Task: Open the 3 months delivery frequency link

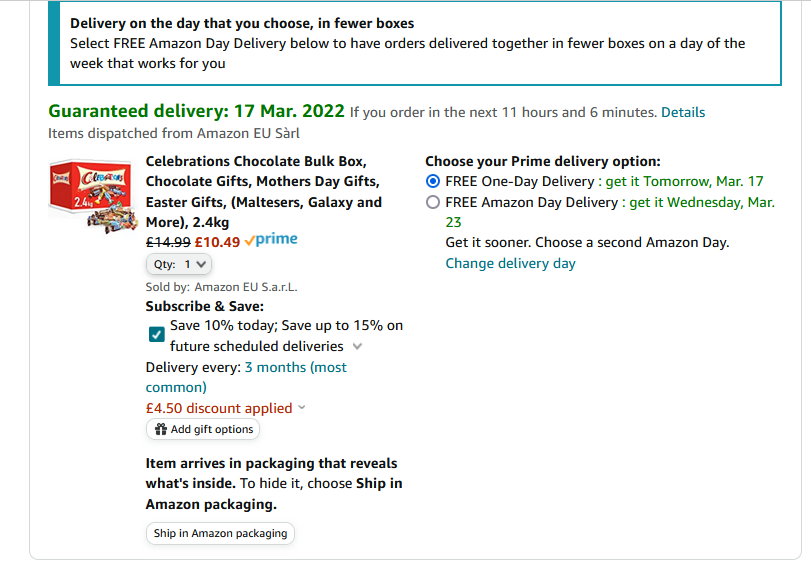Action: point(246,377)
